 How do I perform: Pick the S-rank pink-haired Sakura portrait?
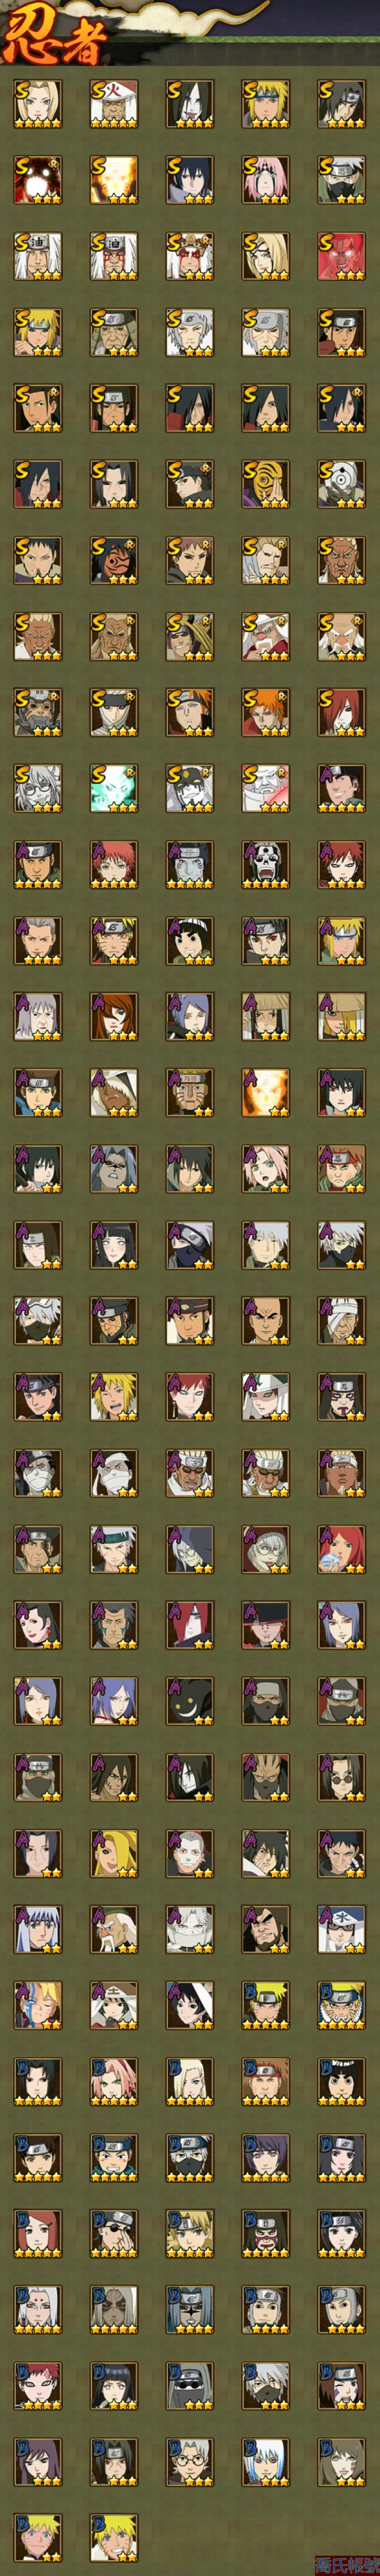coord(265,179)
